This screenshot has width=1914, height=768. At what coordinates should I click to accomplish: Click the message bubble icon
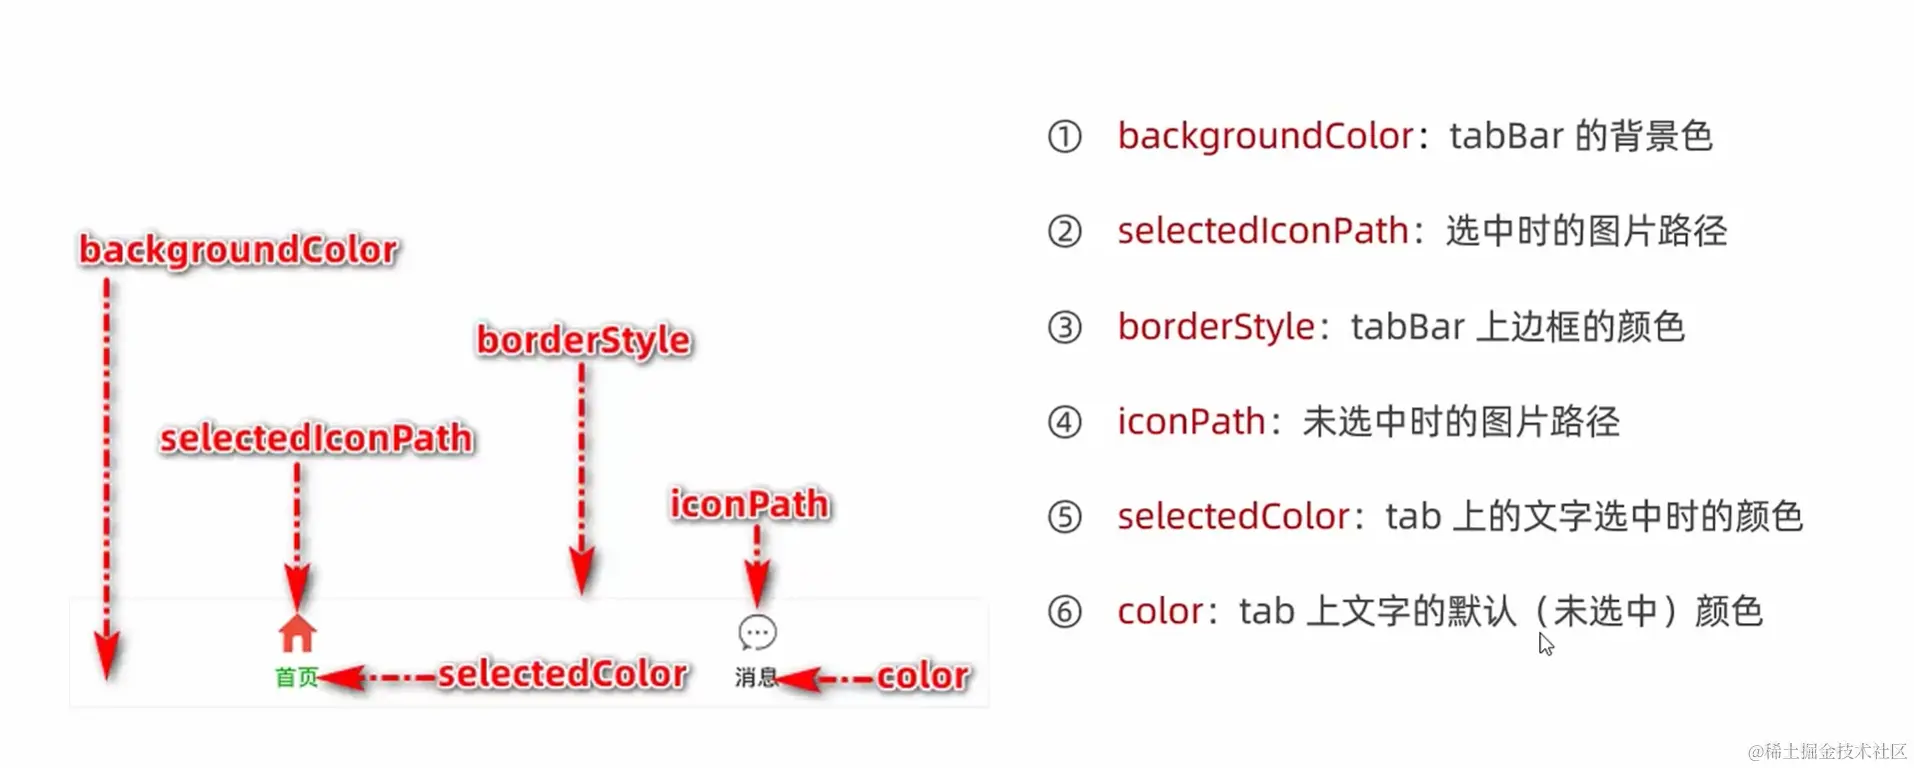pyautogui.click(x=757, y=633)
